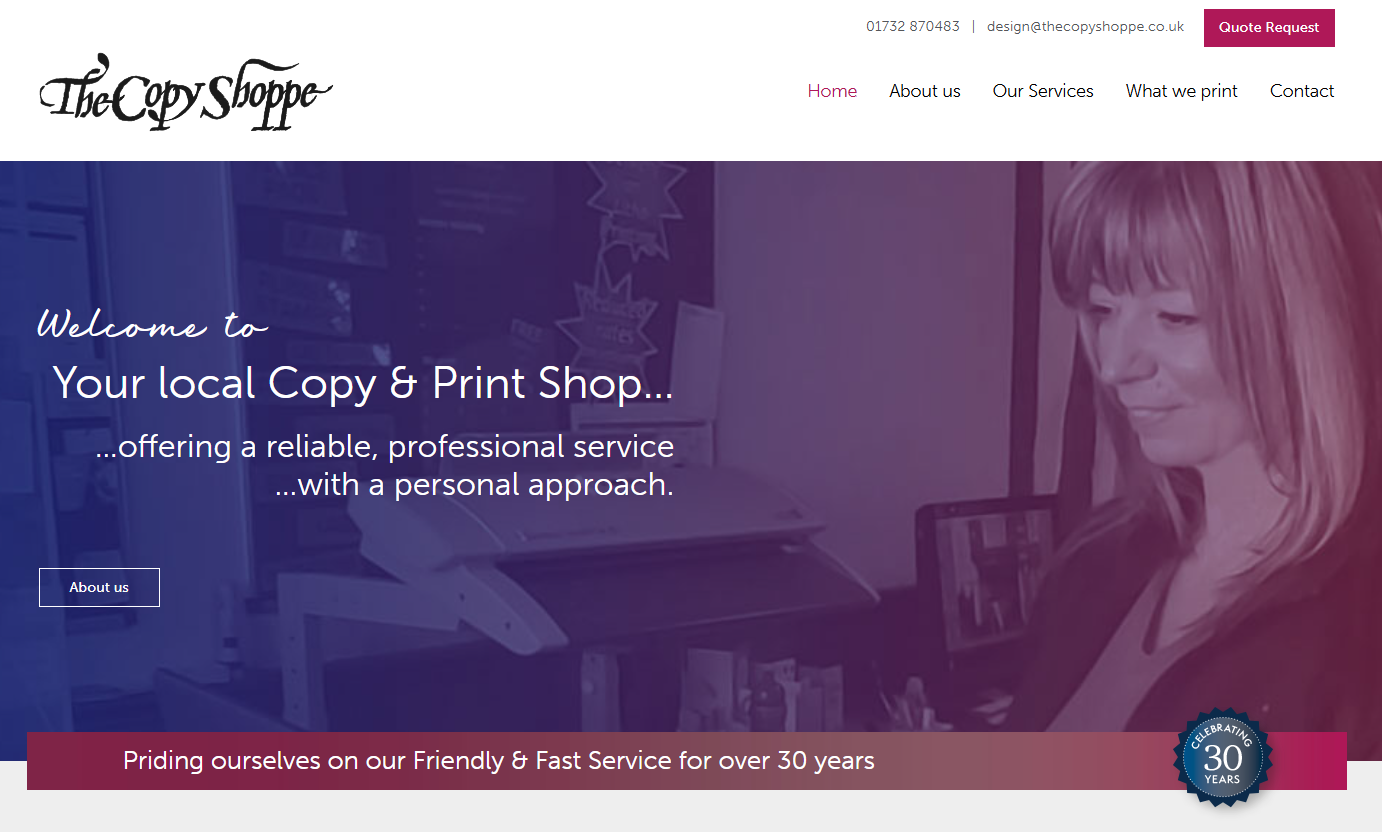The height and width of the screenshot is (832, 1382).
Task: Open the Home menu item
Action: pos(832,91)
